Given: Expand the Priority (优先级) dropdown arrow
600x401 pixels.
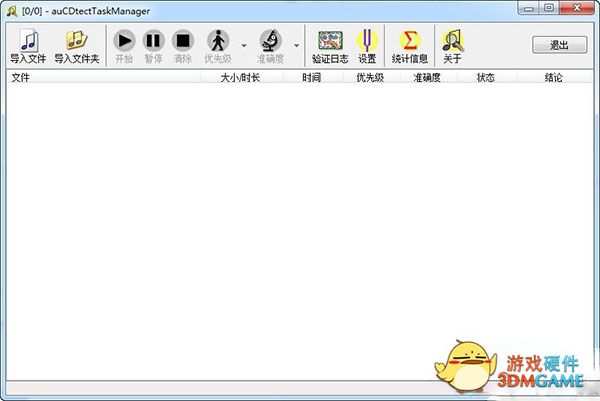Looking at the screenshot, I should click(244, 46).
